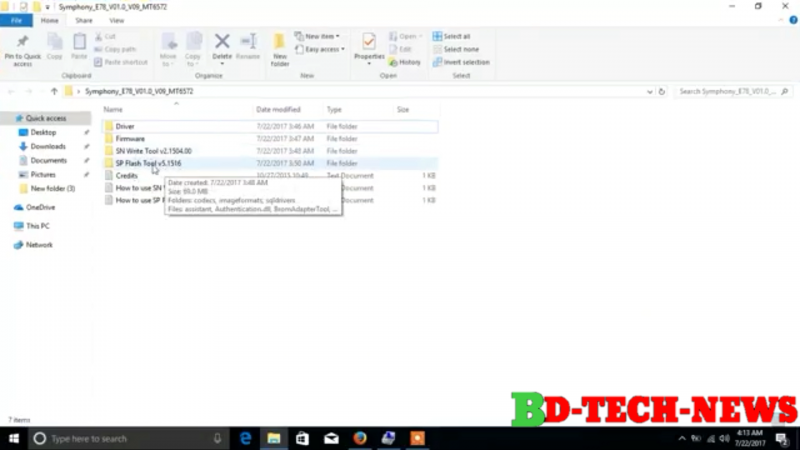Image resolution: width=800 pixels, height=450 pixels.
Task: Click the address bar path
Action: (139, 91)
